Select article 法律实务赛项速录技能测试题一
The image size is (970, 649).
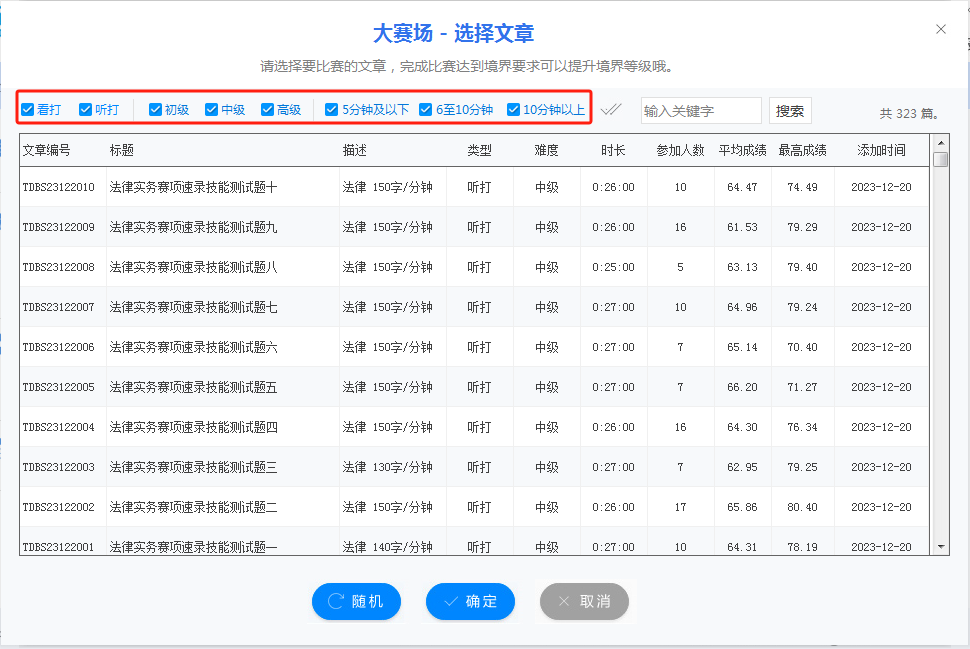click(193, 547)
